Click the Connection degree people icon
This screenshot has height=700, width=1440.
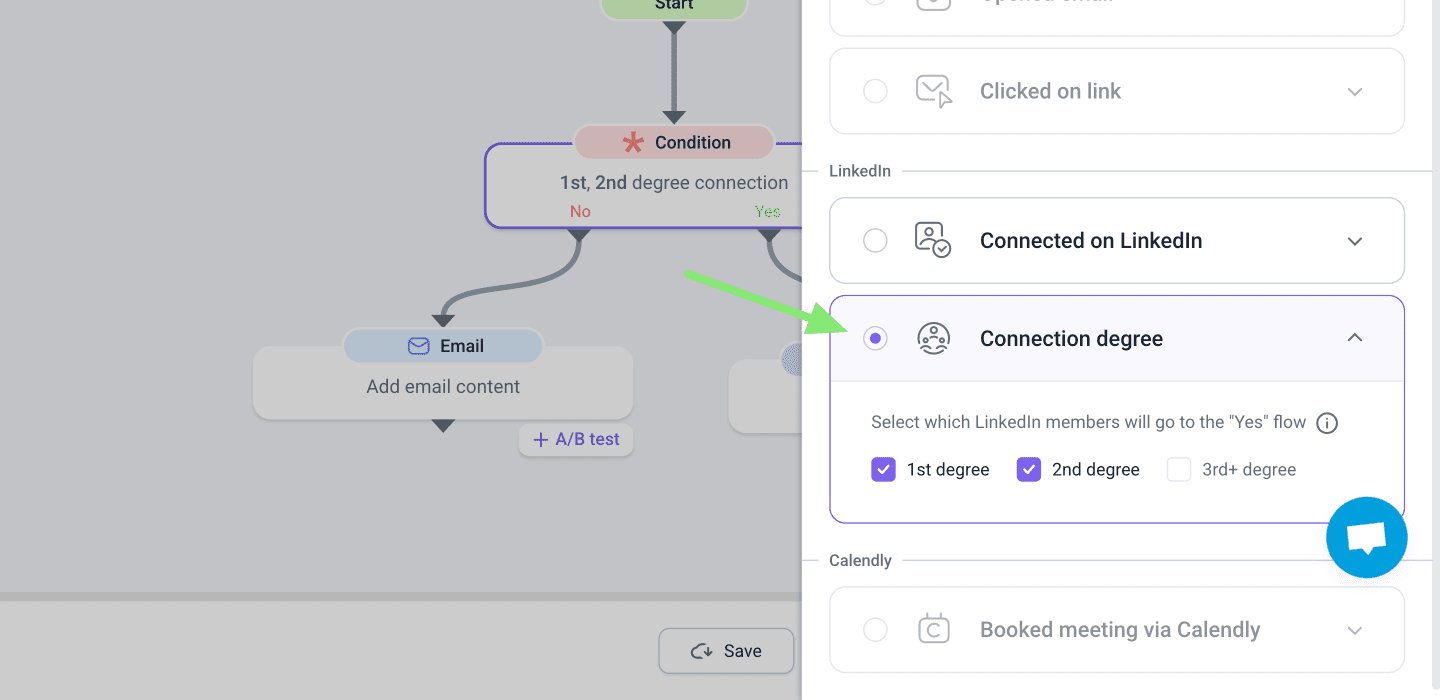(x=933, y=339)
